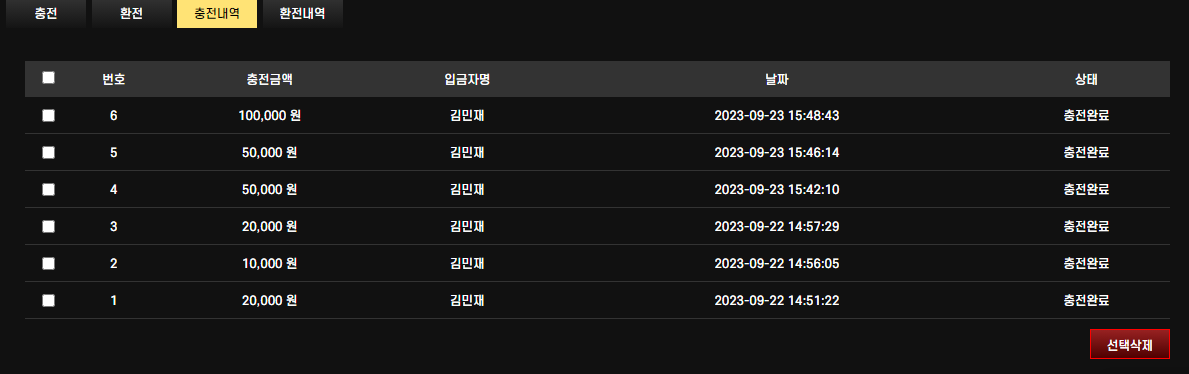Click the 충전금액 column header

click(269, 79)
